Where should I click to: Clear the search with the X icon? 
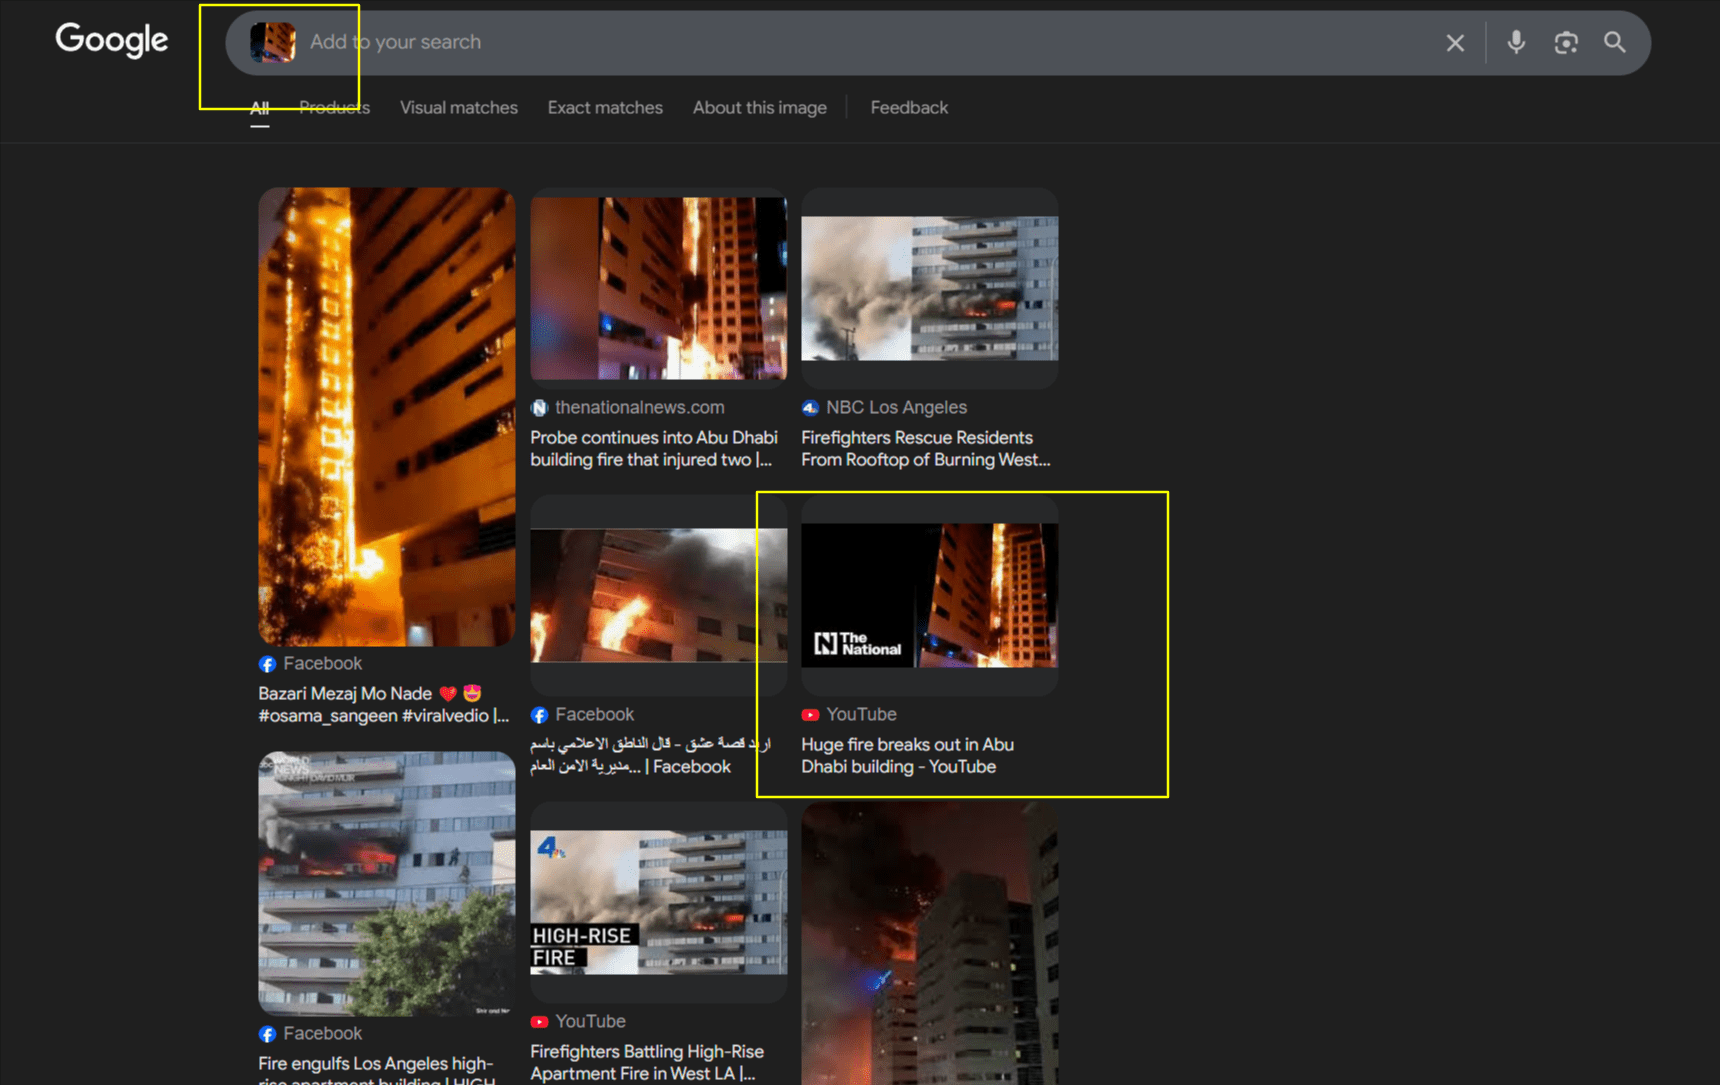(x=1455, y=43)
